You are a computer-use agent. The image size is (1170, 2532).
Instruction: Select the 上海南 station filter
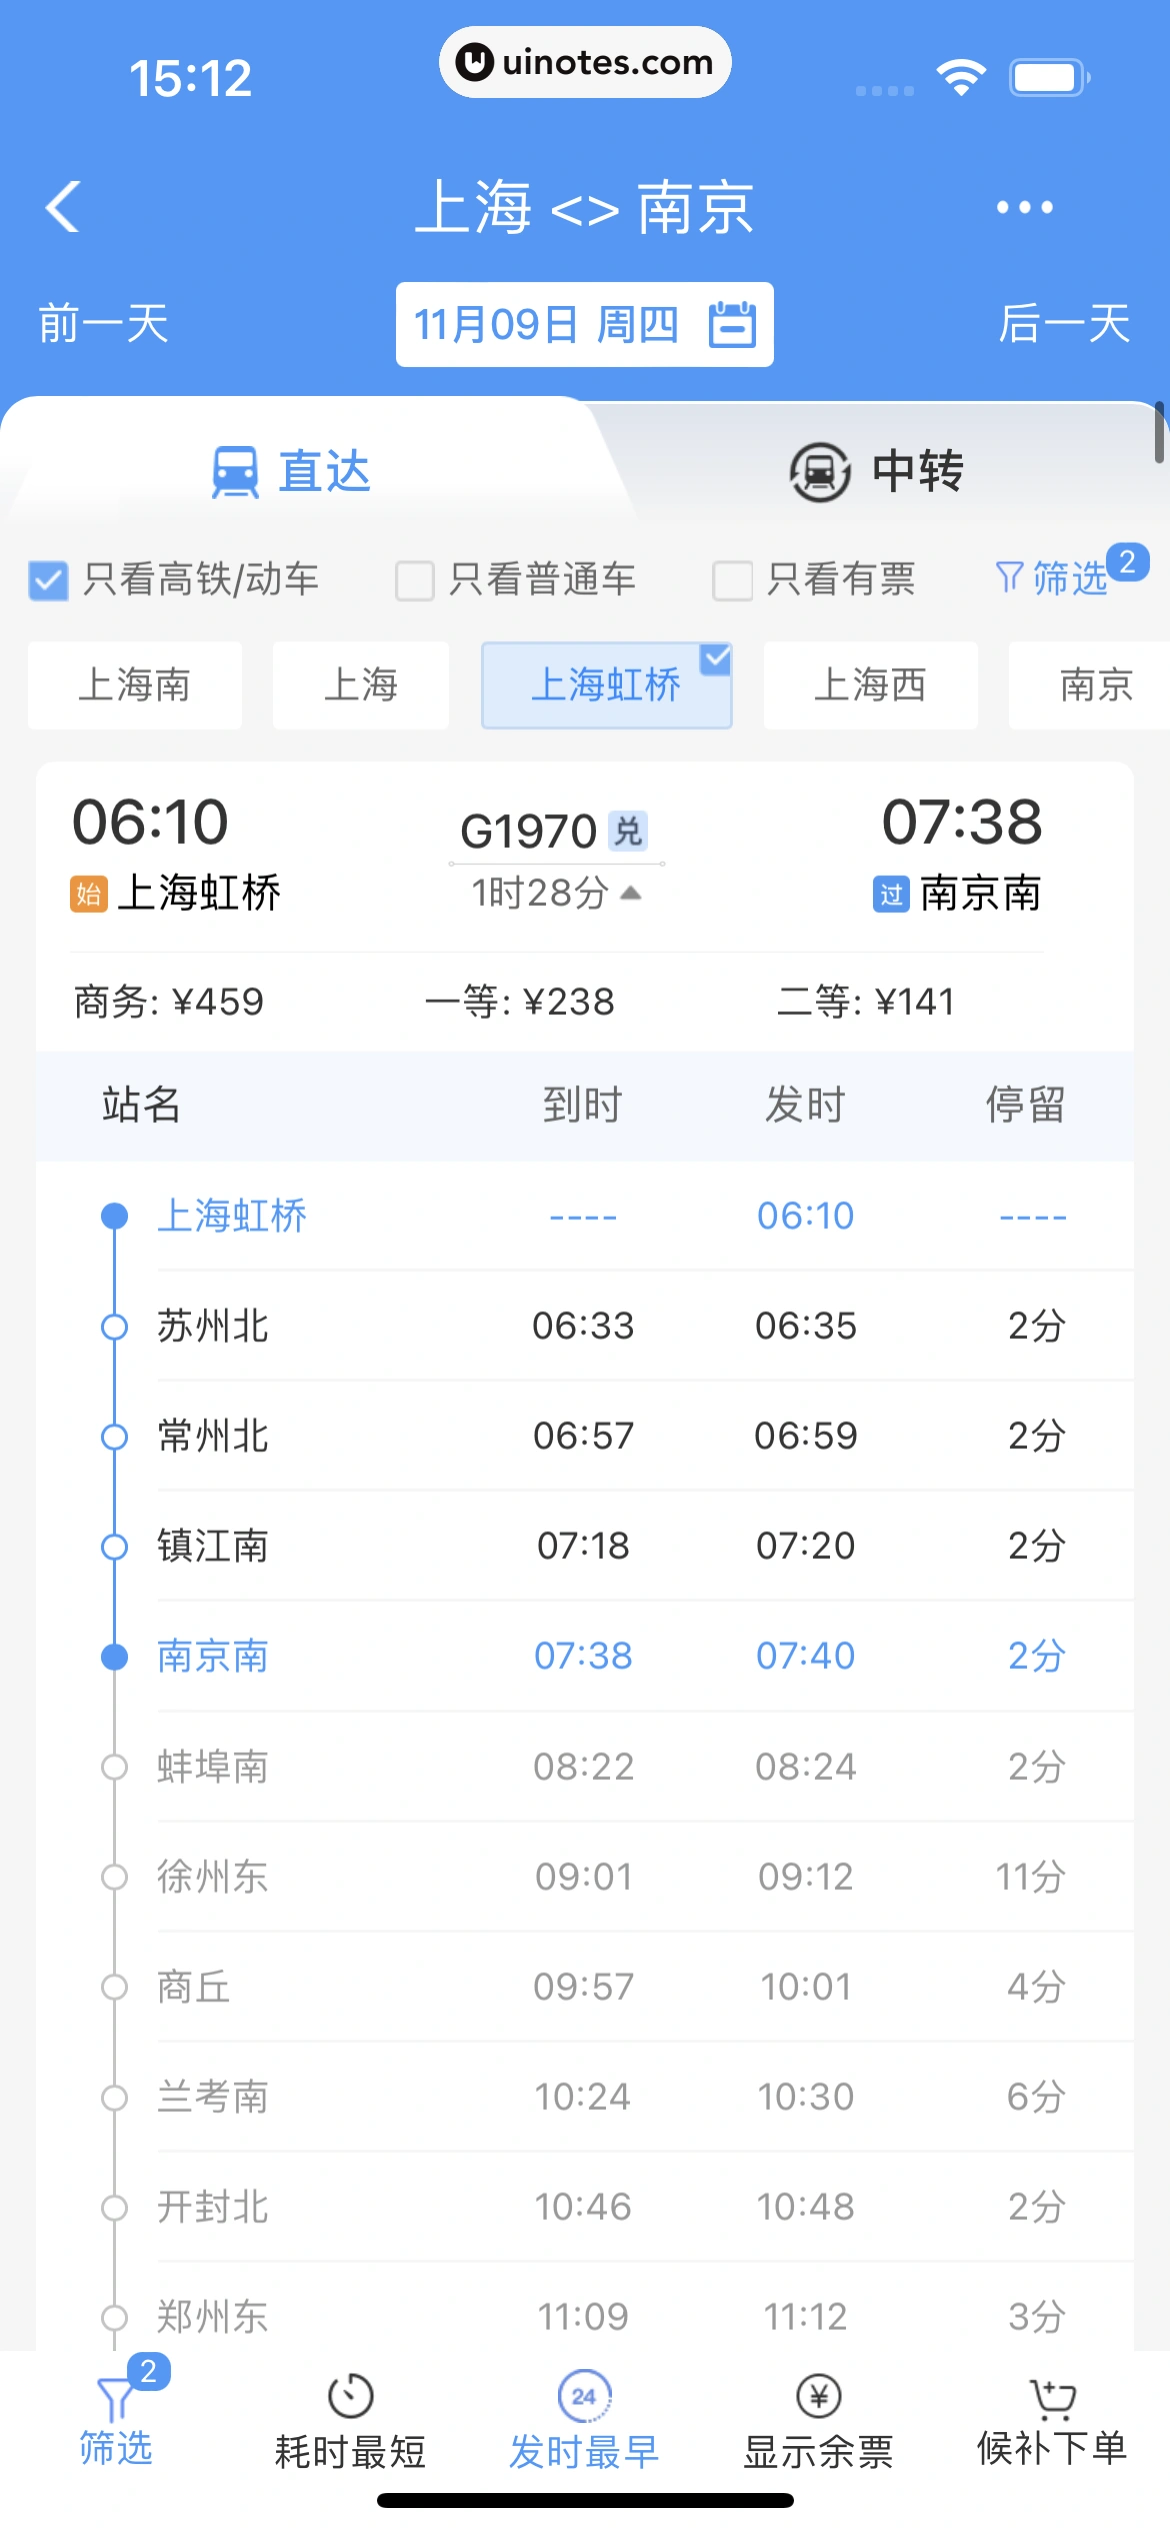[x=135, y=685]
